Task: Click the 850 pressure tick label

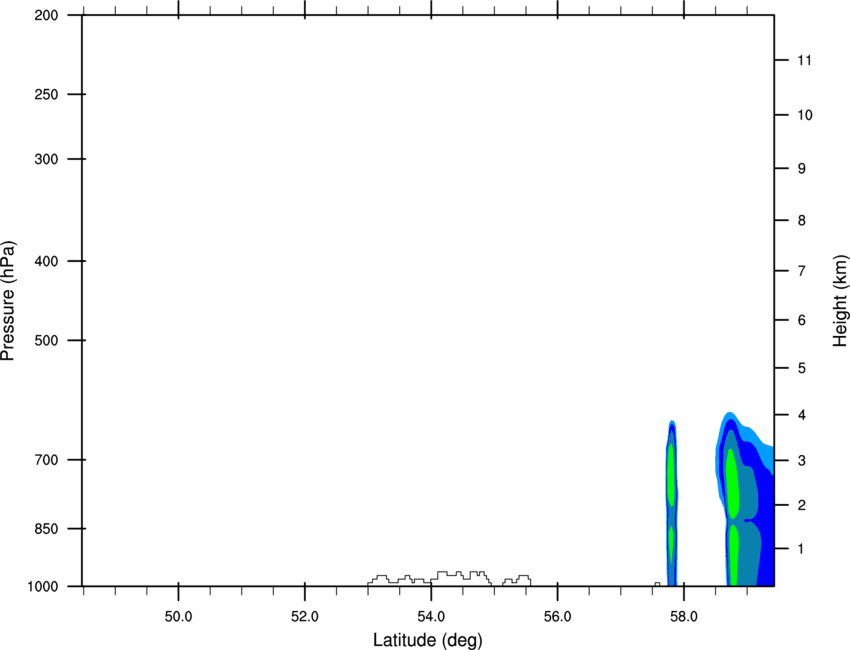Action: click(46, 528)
